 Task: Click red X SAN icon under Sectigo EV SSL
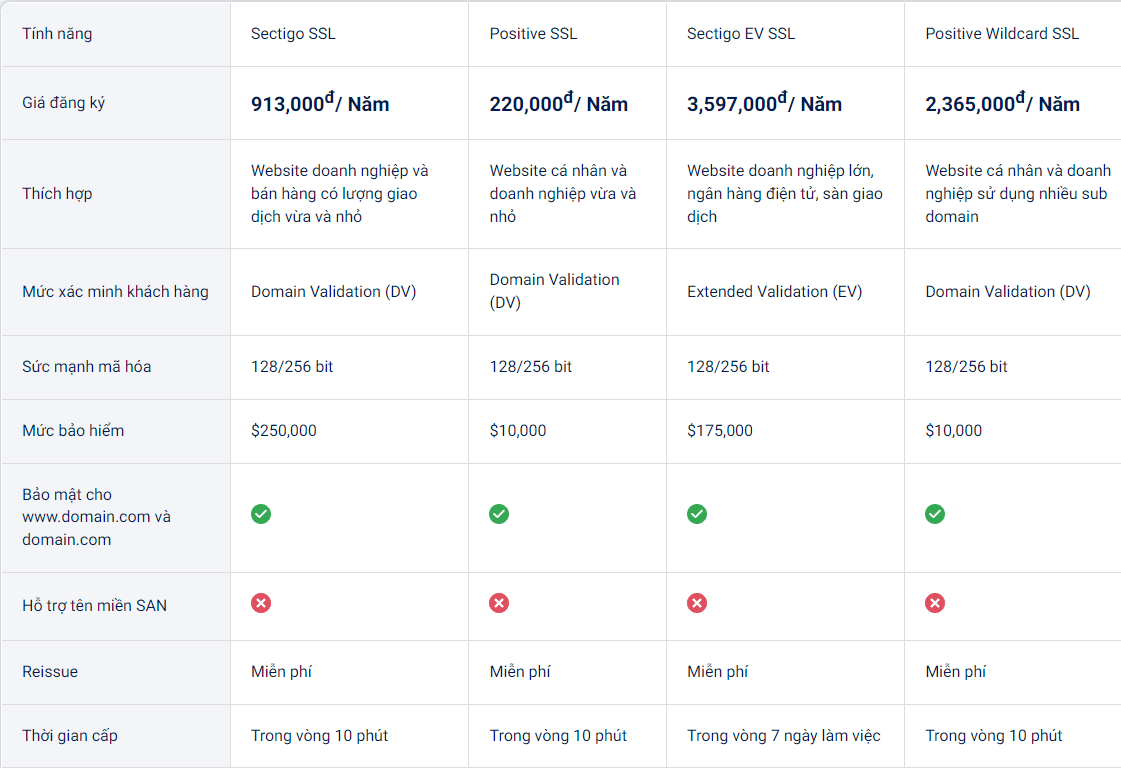tap(697, 604)
